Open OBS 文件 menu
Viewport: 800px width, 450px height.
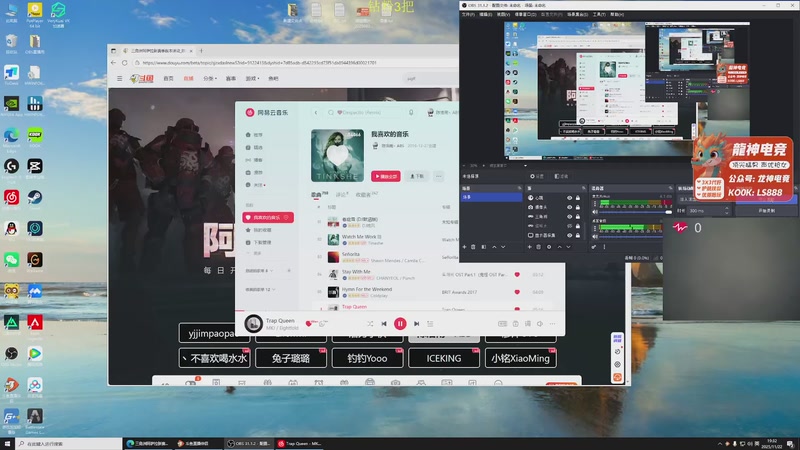(x=468, y=14)
